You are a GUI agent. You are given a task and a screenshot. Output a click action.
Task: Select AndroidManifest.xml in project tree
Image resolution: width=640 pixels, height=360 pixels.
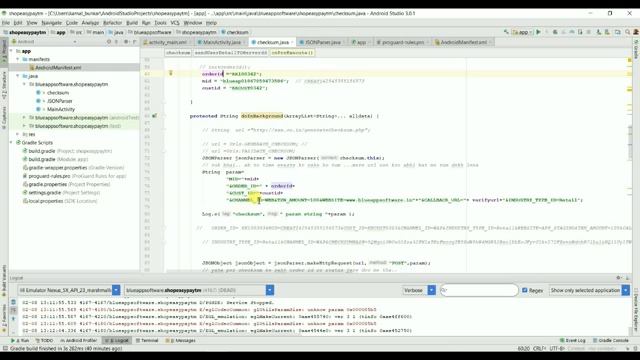click(x=58, y=68)
